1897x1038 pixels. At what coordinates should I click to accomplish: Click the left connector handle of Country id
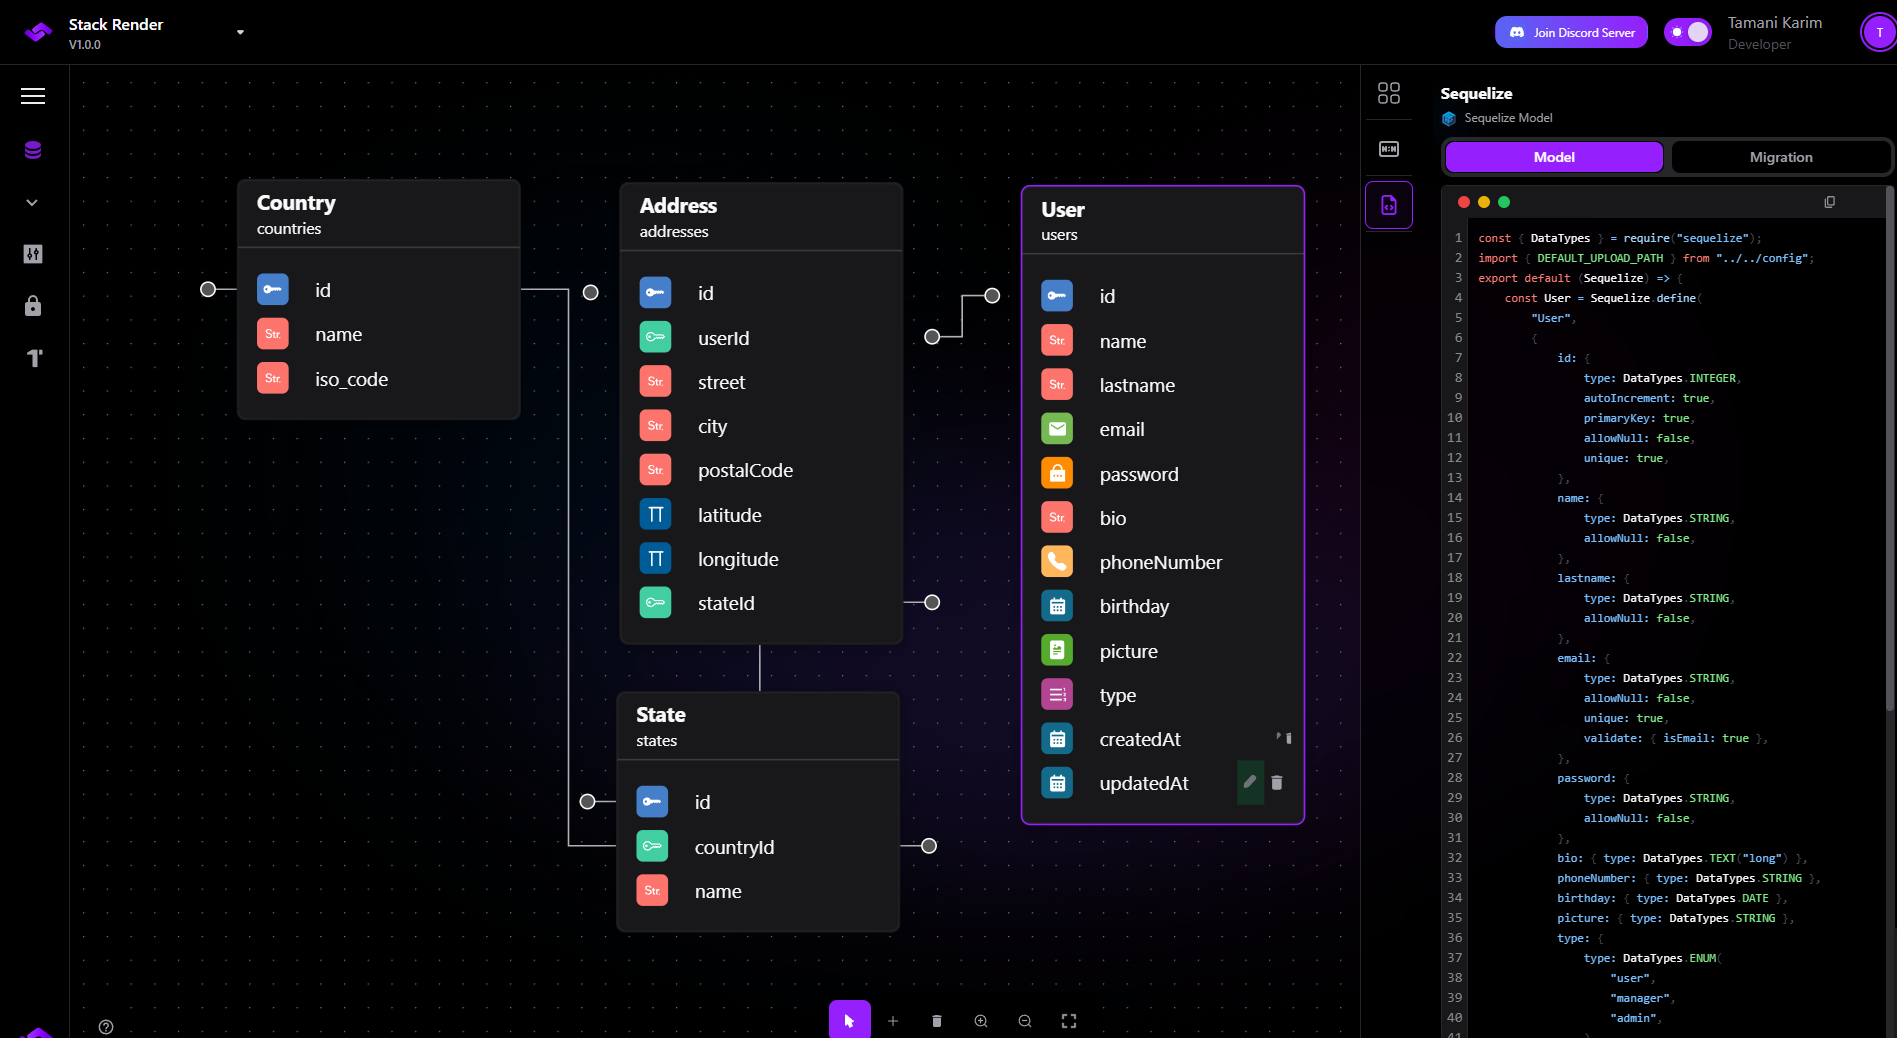coord(208,289)
